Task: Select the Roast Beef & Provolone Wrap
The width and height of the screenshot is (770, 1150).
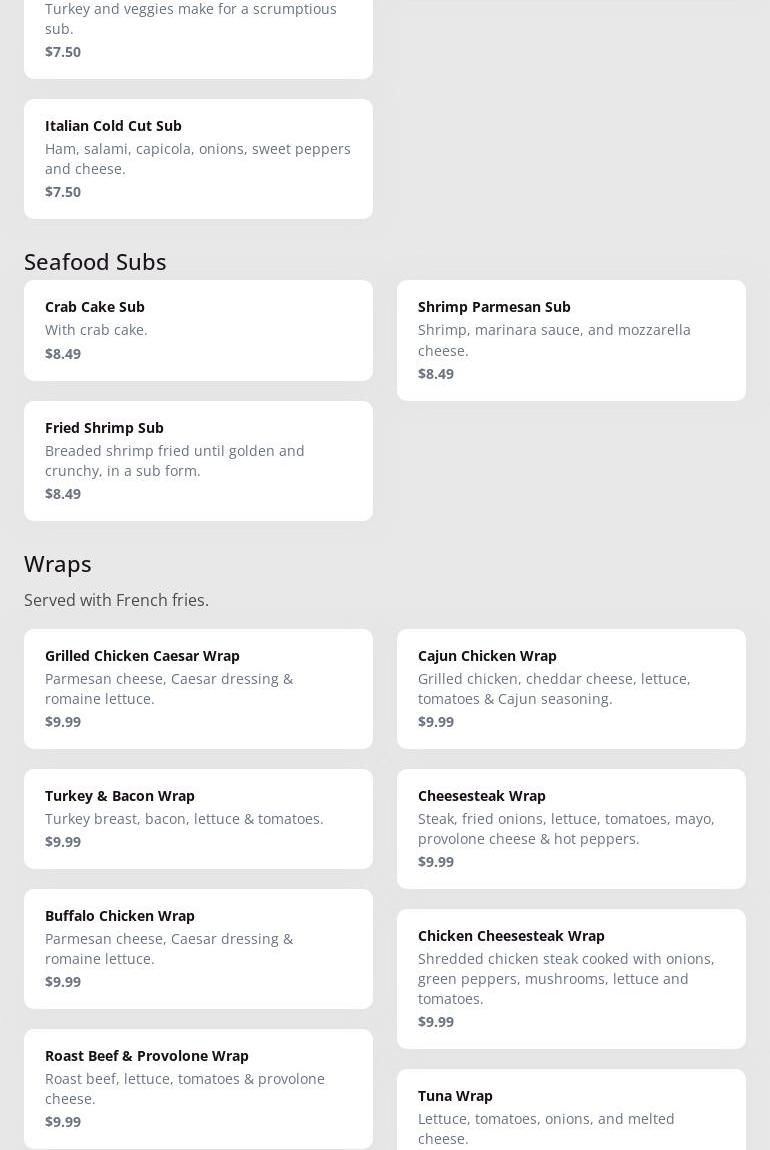Action: click(198, 1088)
